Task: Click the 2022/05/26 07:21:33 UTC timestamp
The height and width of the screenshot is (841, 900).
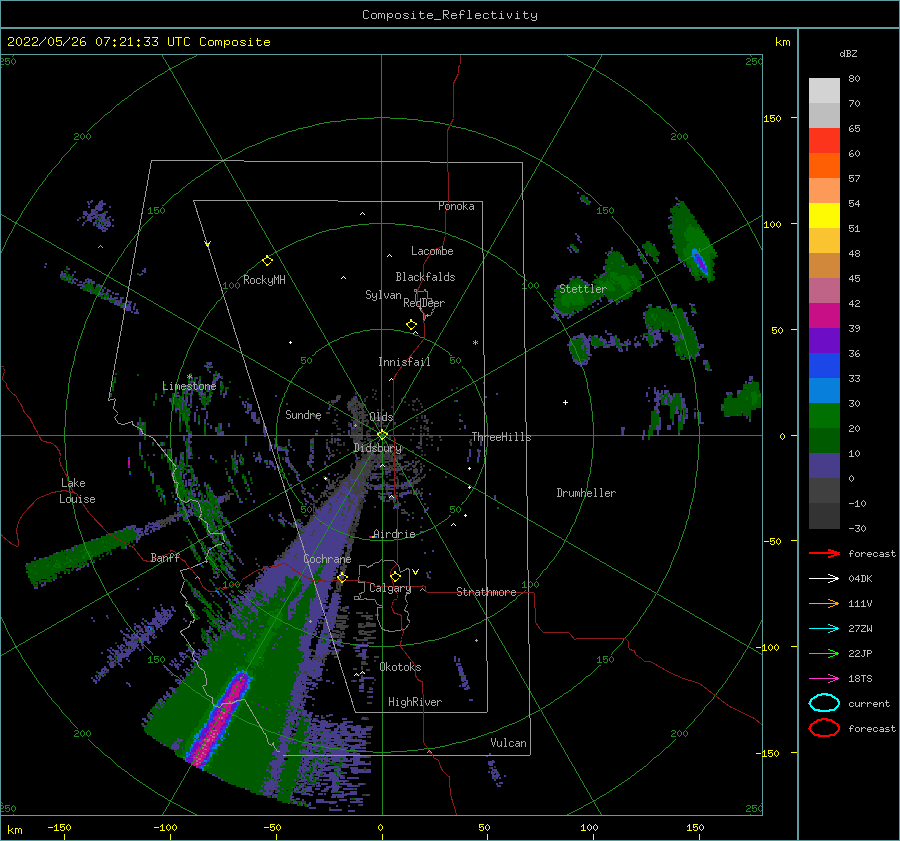Action: point(99,42)
